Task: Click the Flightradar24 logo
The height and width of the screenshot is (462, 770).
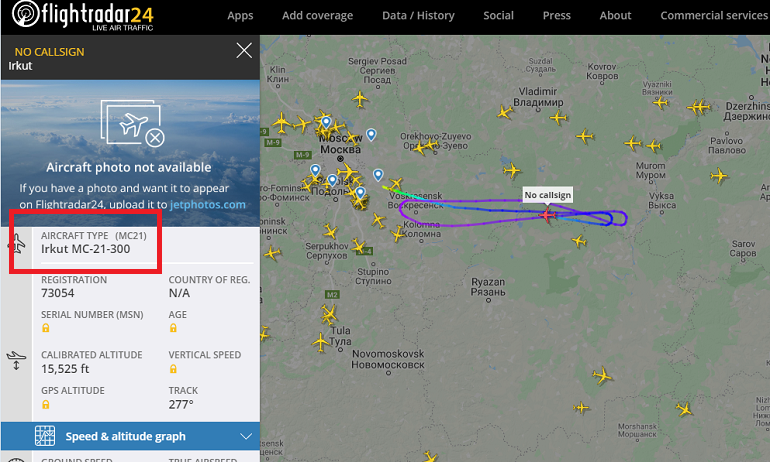Action: (x=83, y=15)
